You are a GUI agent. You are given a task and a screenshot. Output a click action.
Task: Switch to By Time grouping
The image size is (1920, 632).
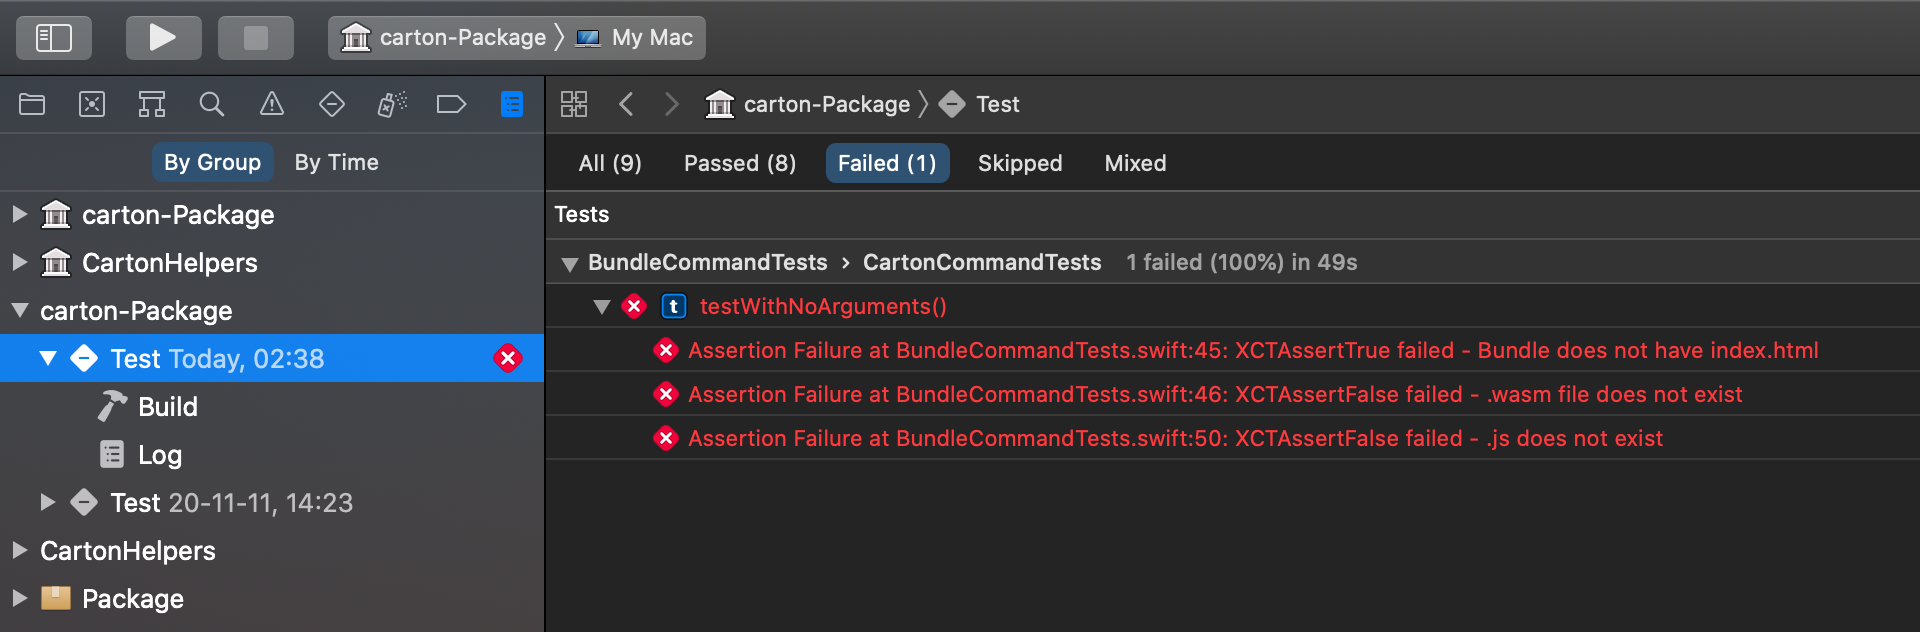(336, 162)
